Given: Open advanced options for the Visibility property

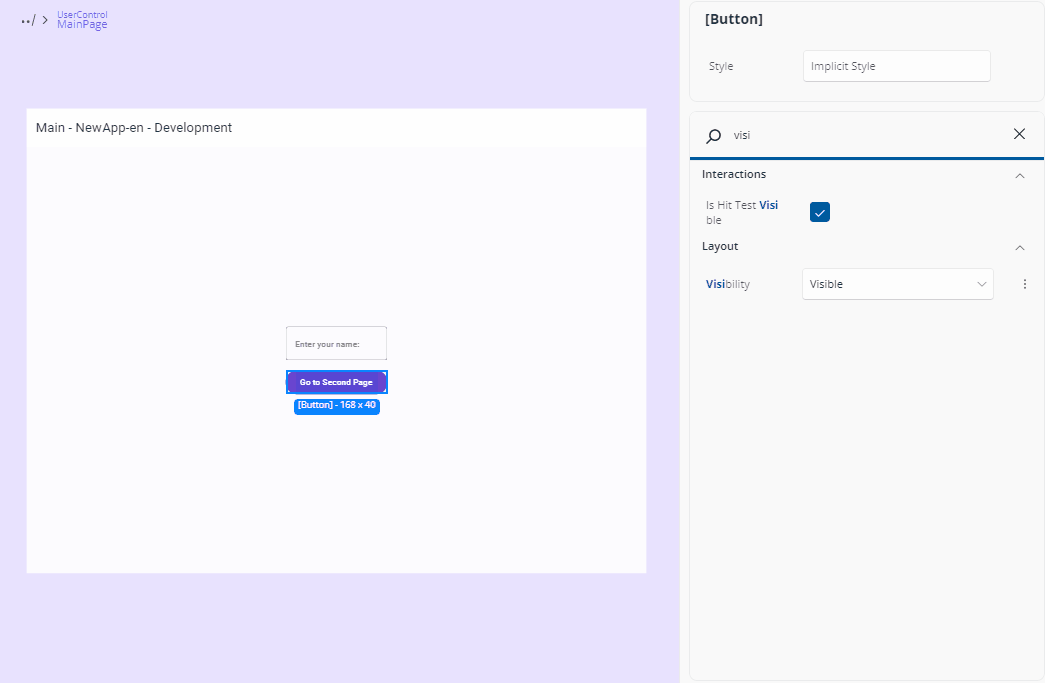Looking at the screenshot, I should [x=1024, y=284].
